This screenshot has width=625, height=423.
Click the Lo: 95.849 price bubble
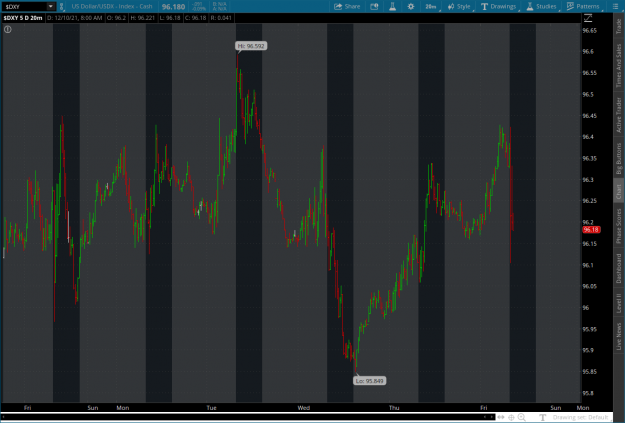pyautogui.click(x=369, y=381)
